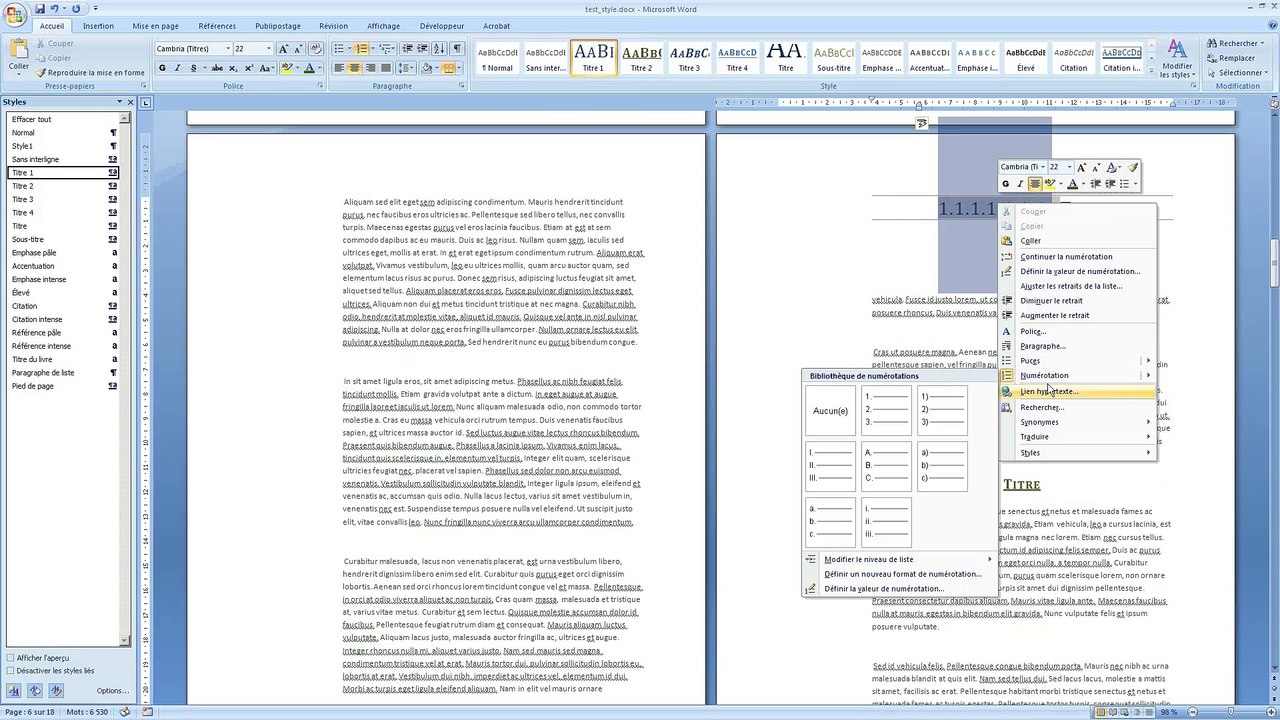This screenshot has width=1280, height=720.
Task: Justify the paragraph in the ribbon
Action: click(384, 68)
